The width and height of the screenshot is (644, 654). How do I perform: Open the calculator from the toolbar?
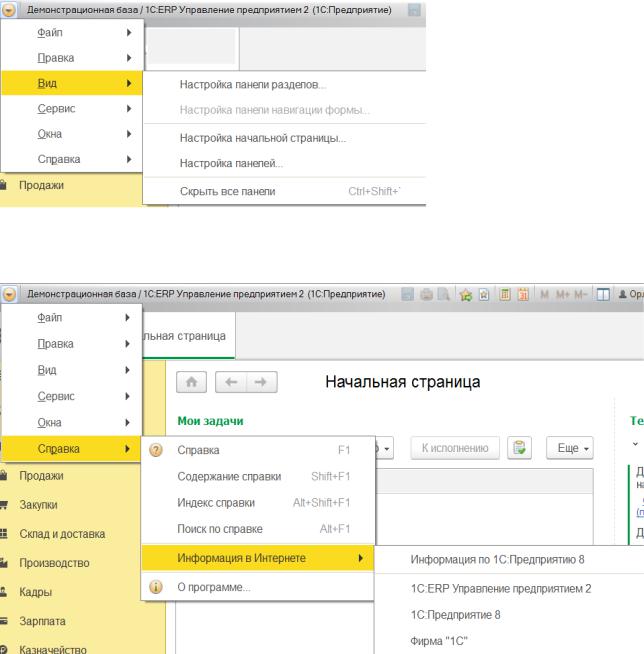[505, 294]
